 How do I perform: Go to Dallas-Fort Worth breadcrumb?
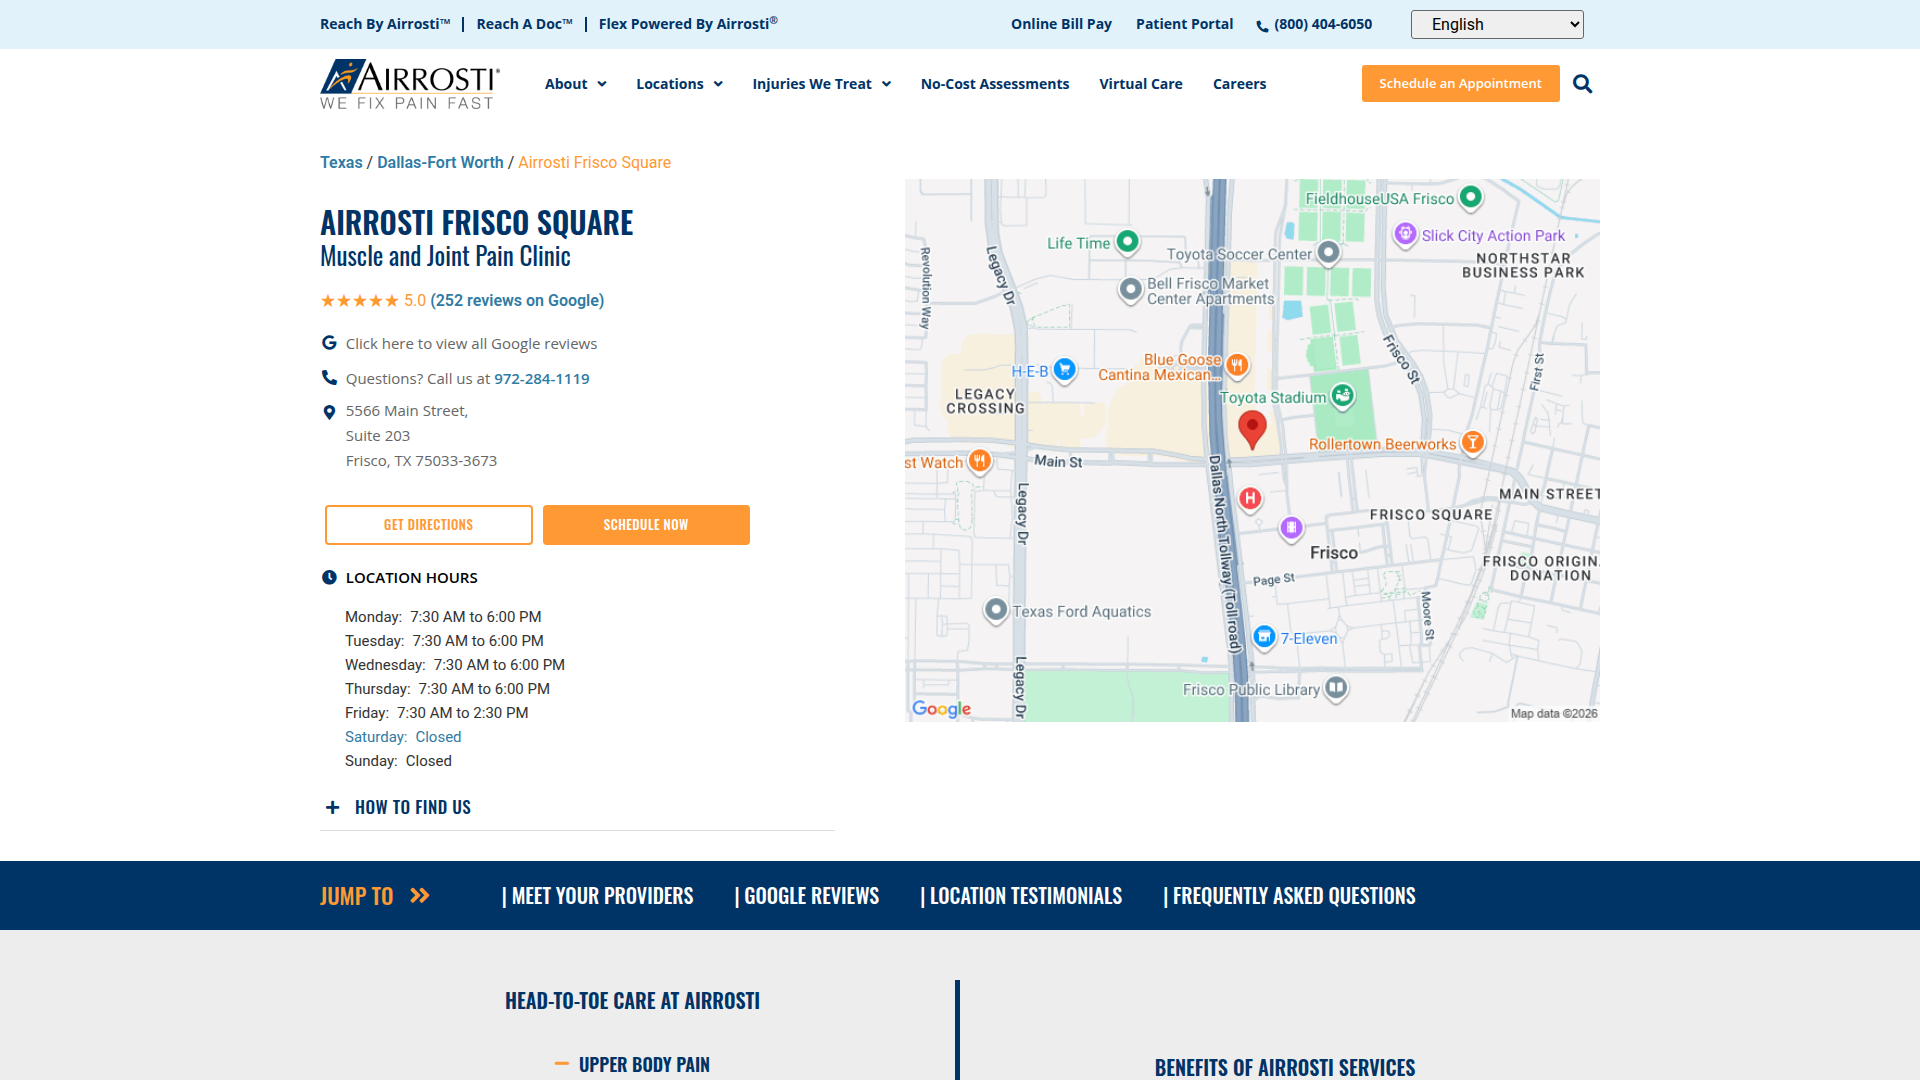pos(440,162)
